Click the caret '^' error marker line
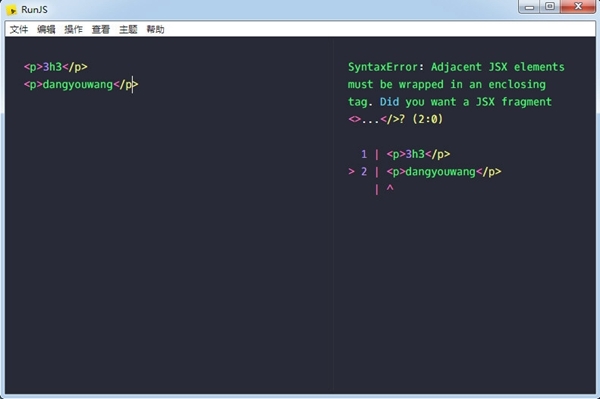600x399 pixels. [x=384, y=189]
